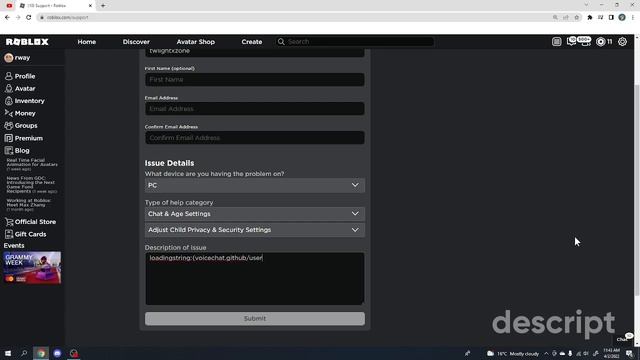Open Working at Roblox blog post

click(x=29, y=205)
